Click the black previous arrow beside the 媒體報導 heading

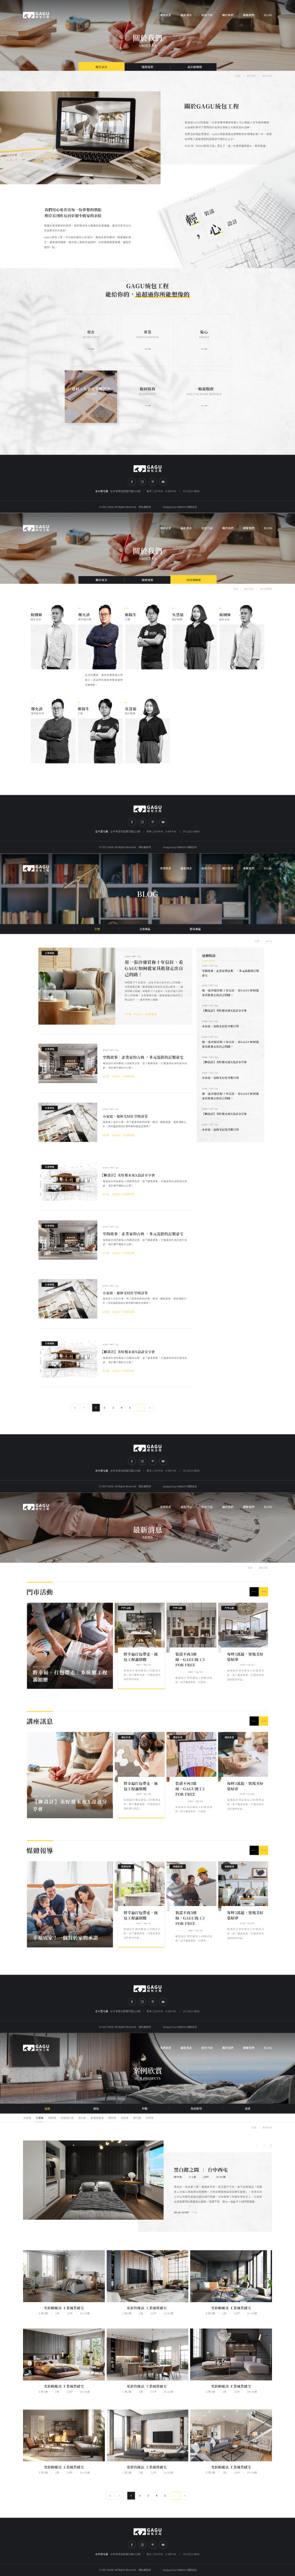(253, 1850)
